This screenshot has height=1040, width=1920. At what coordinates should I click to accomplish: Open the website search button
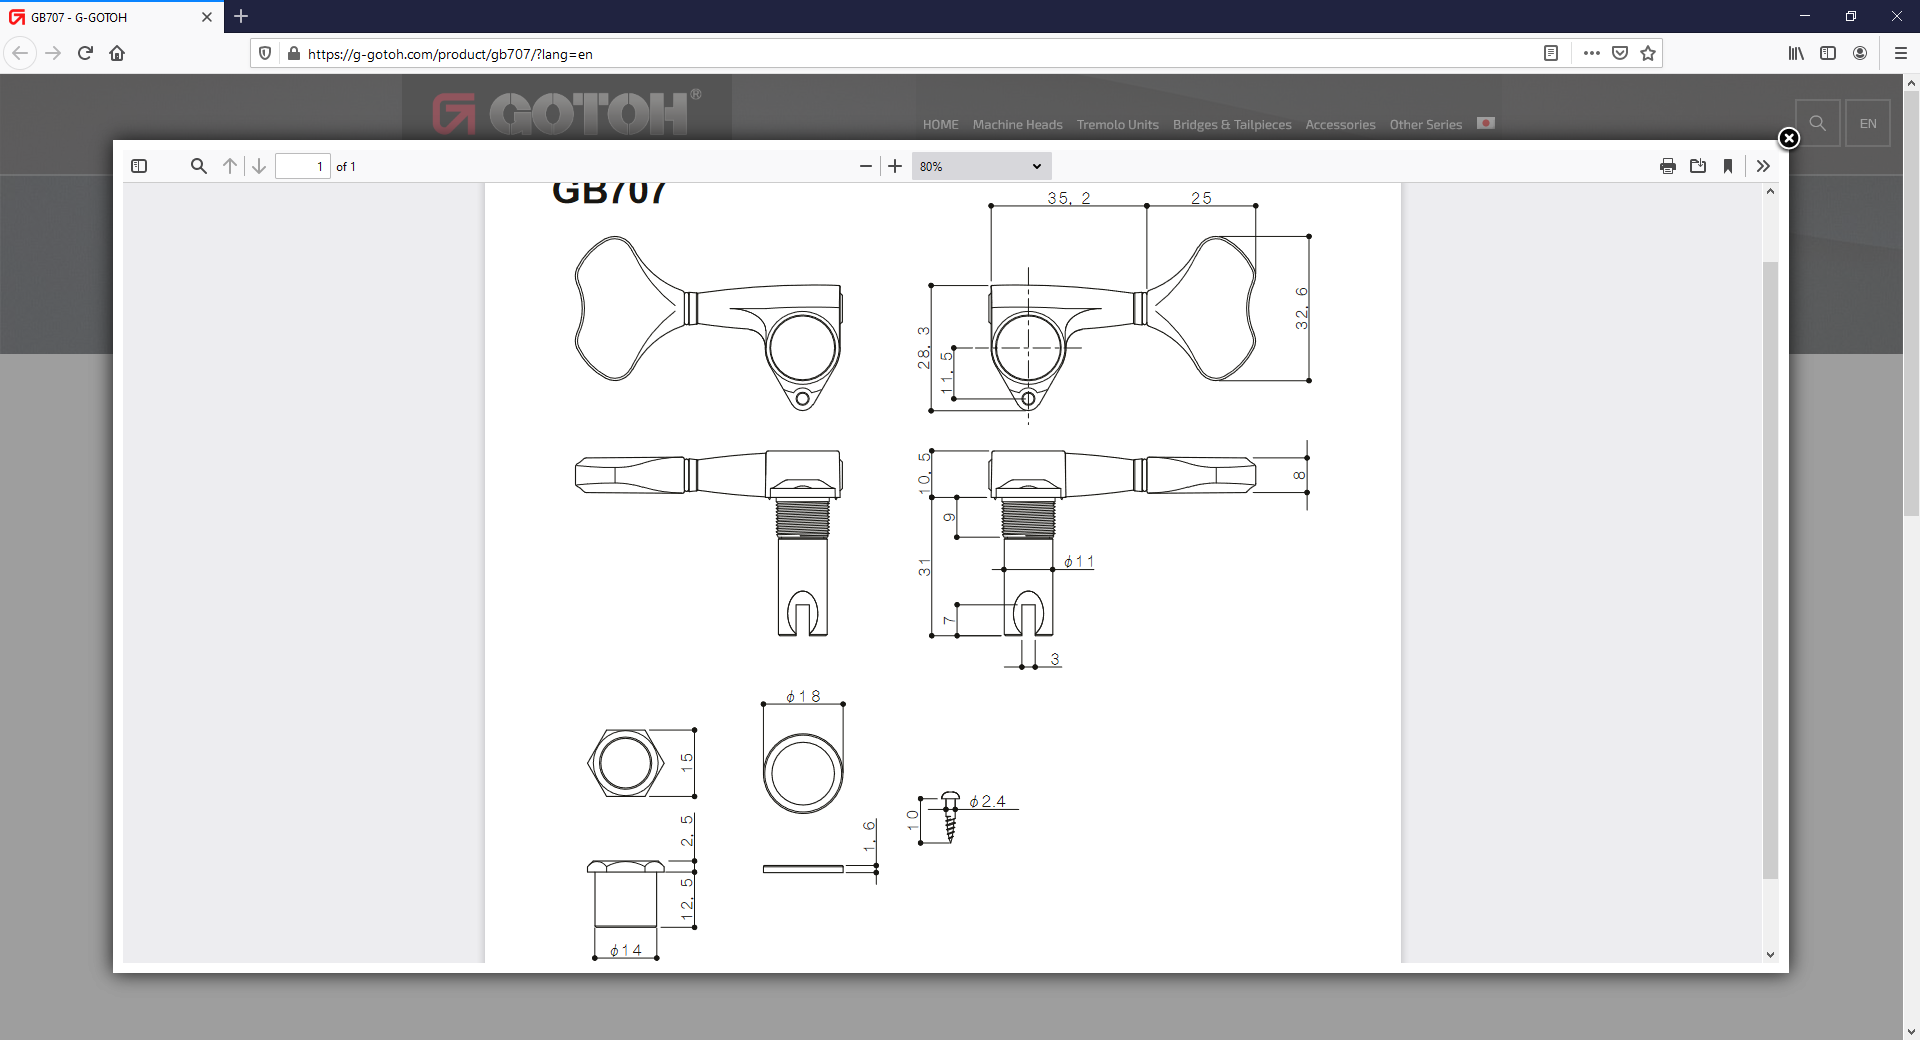point(1817,123)
